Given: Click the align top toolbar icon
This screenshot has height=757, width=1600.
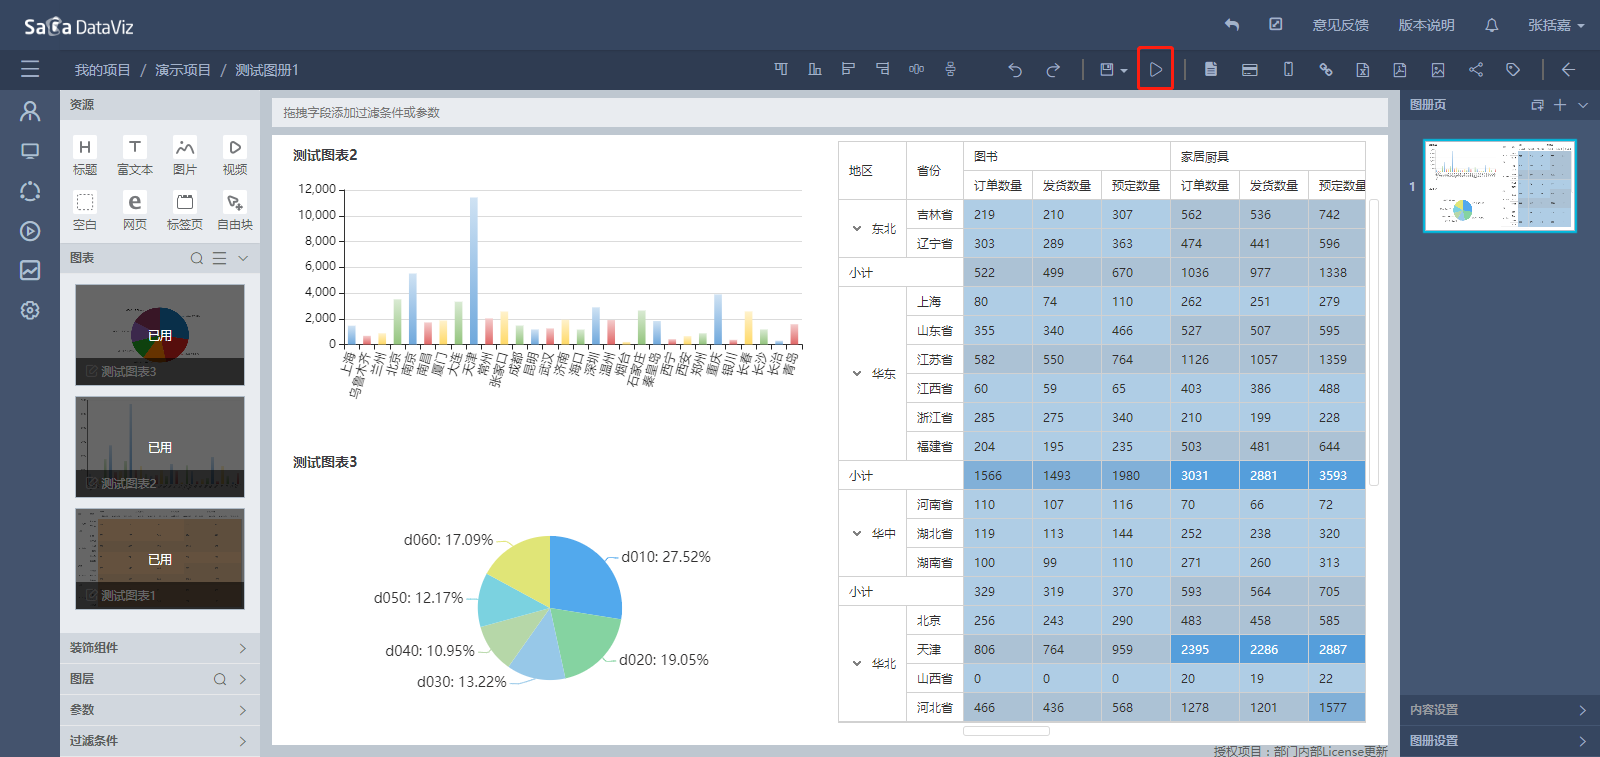Looking at the screenshot, I should tap(781, 69).
